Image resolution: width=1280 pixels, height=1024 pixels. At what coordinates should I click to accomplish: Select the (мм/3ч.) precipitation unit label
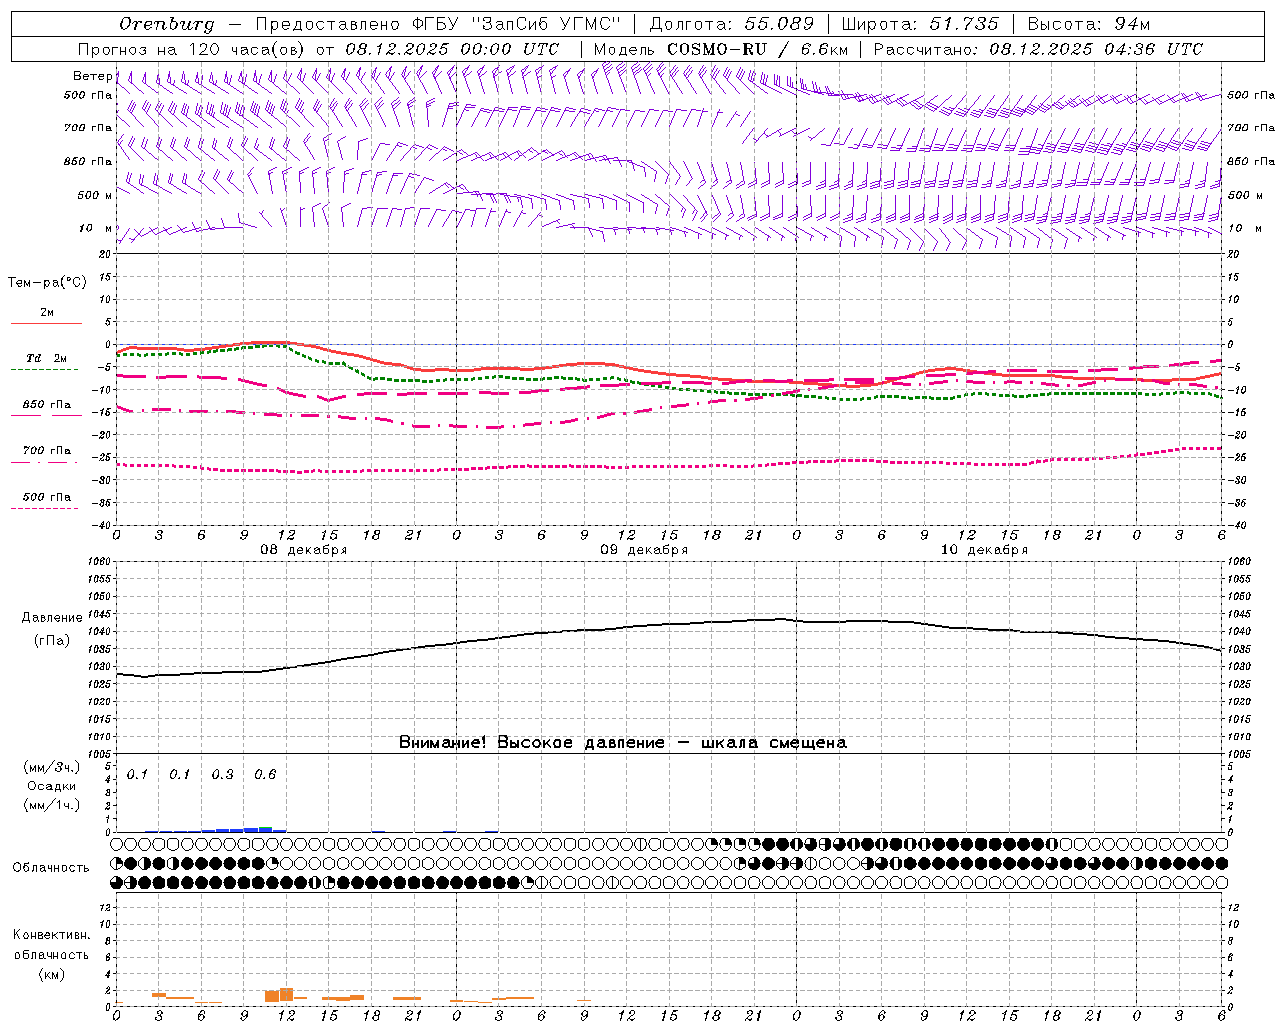51,767
